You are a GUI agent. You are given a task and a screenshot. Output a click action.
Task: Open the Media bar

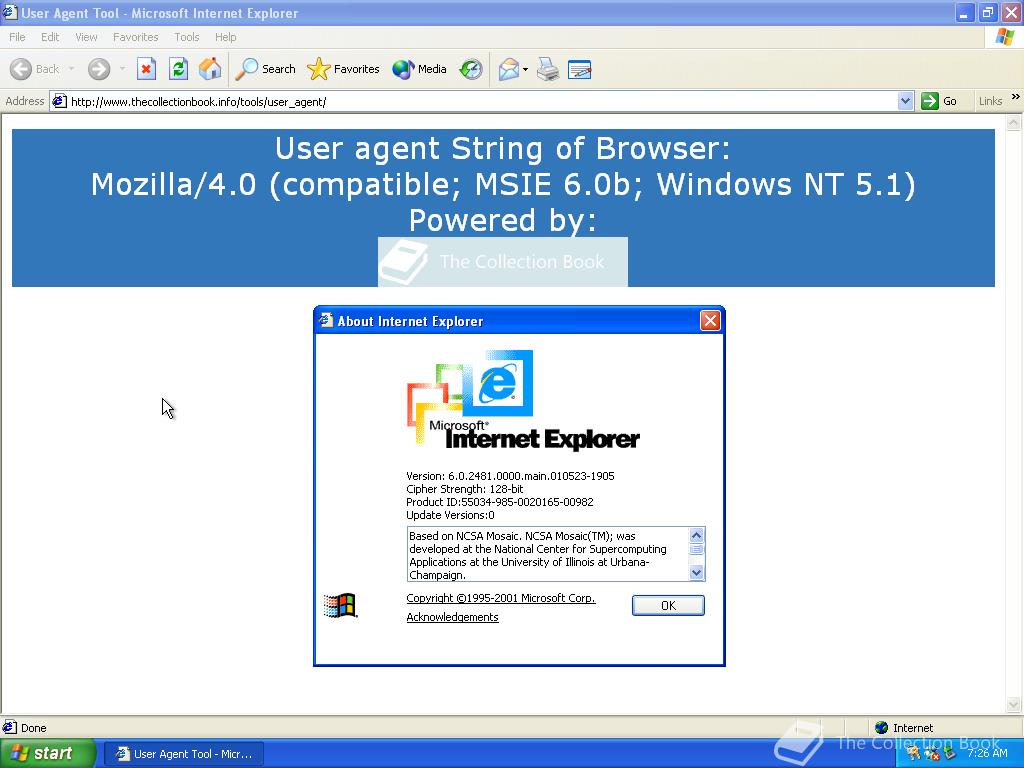(x=419, y=69)
